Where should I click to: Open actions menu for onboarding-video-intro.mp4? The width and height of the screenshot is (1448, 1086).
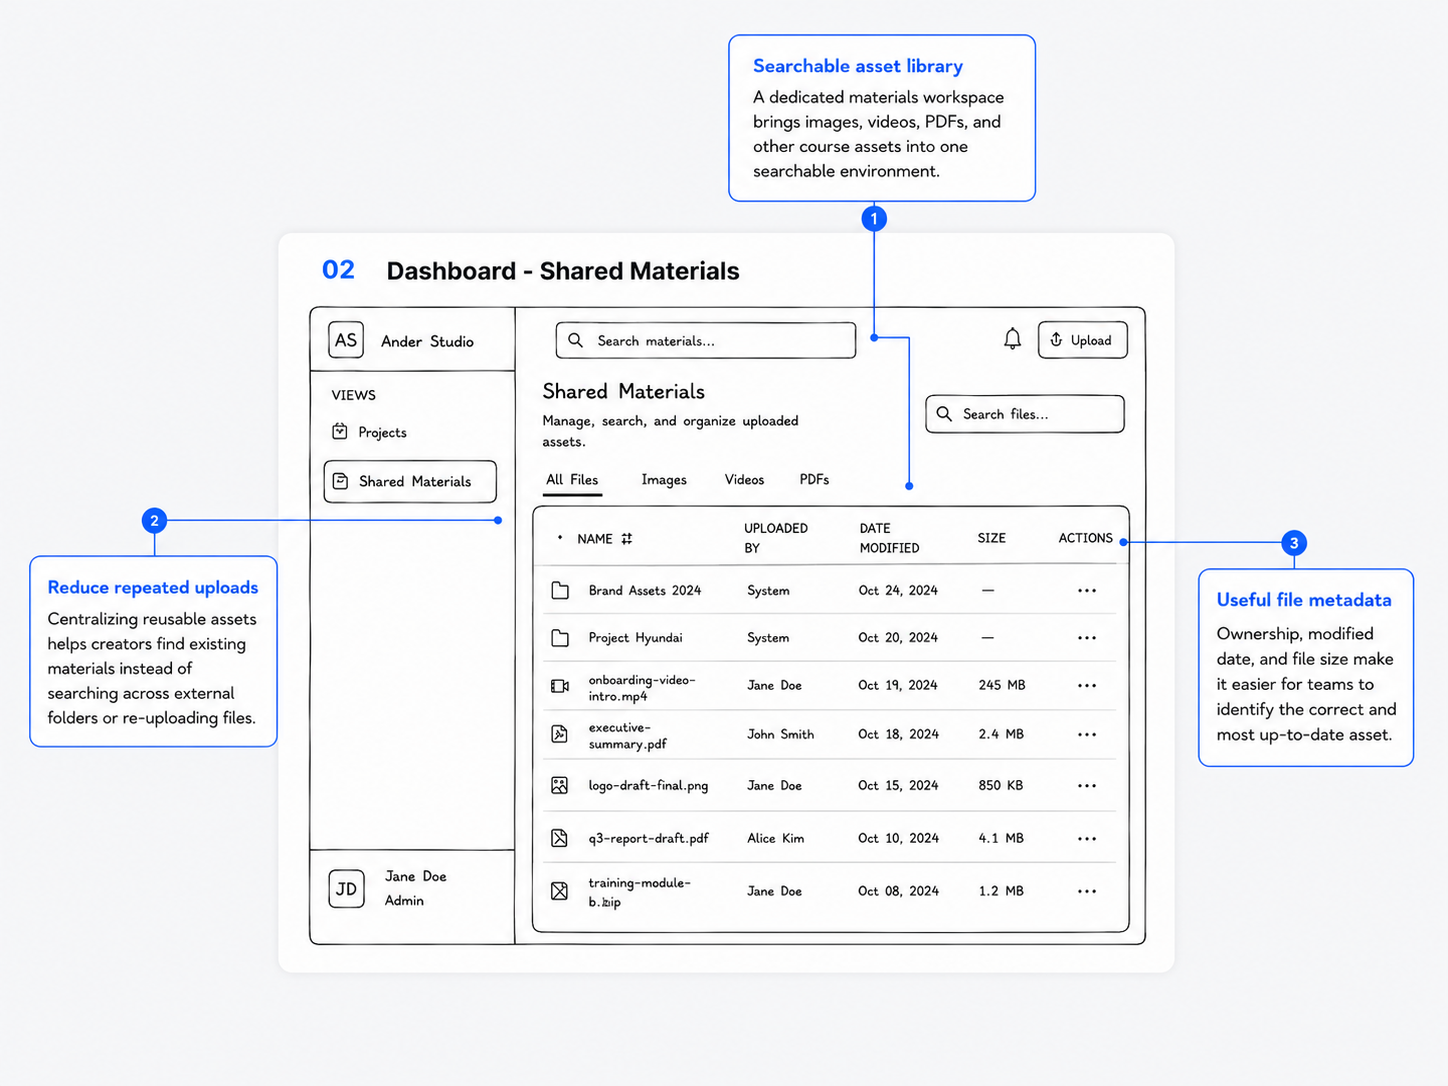[x=1087, y=686]
